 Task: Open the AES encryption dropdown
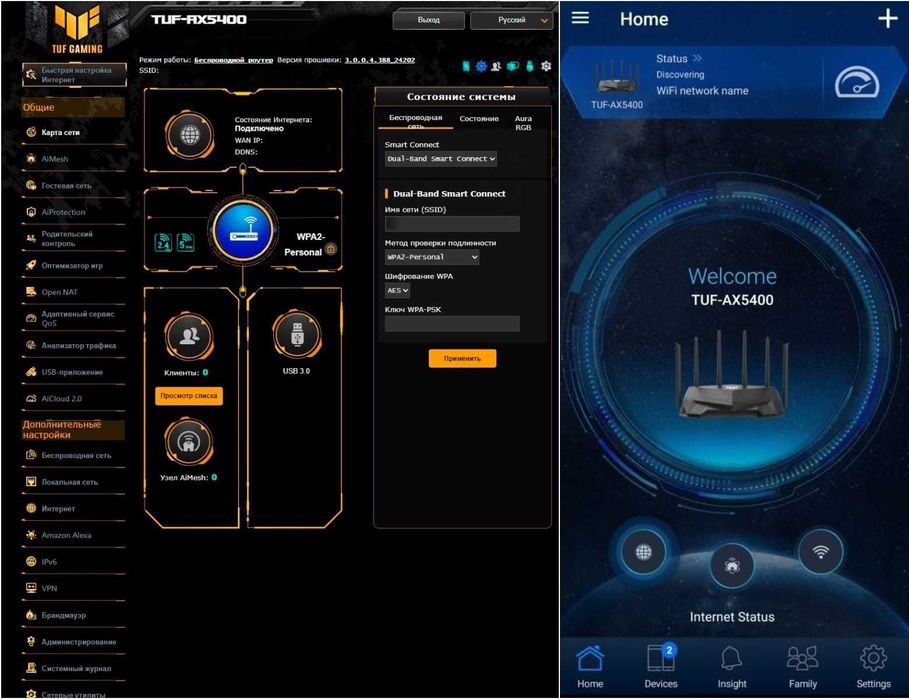pyautogui.click(x=398, y=290)
